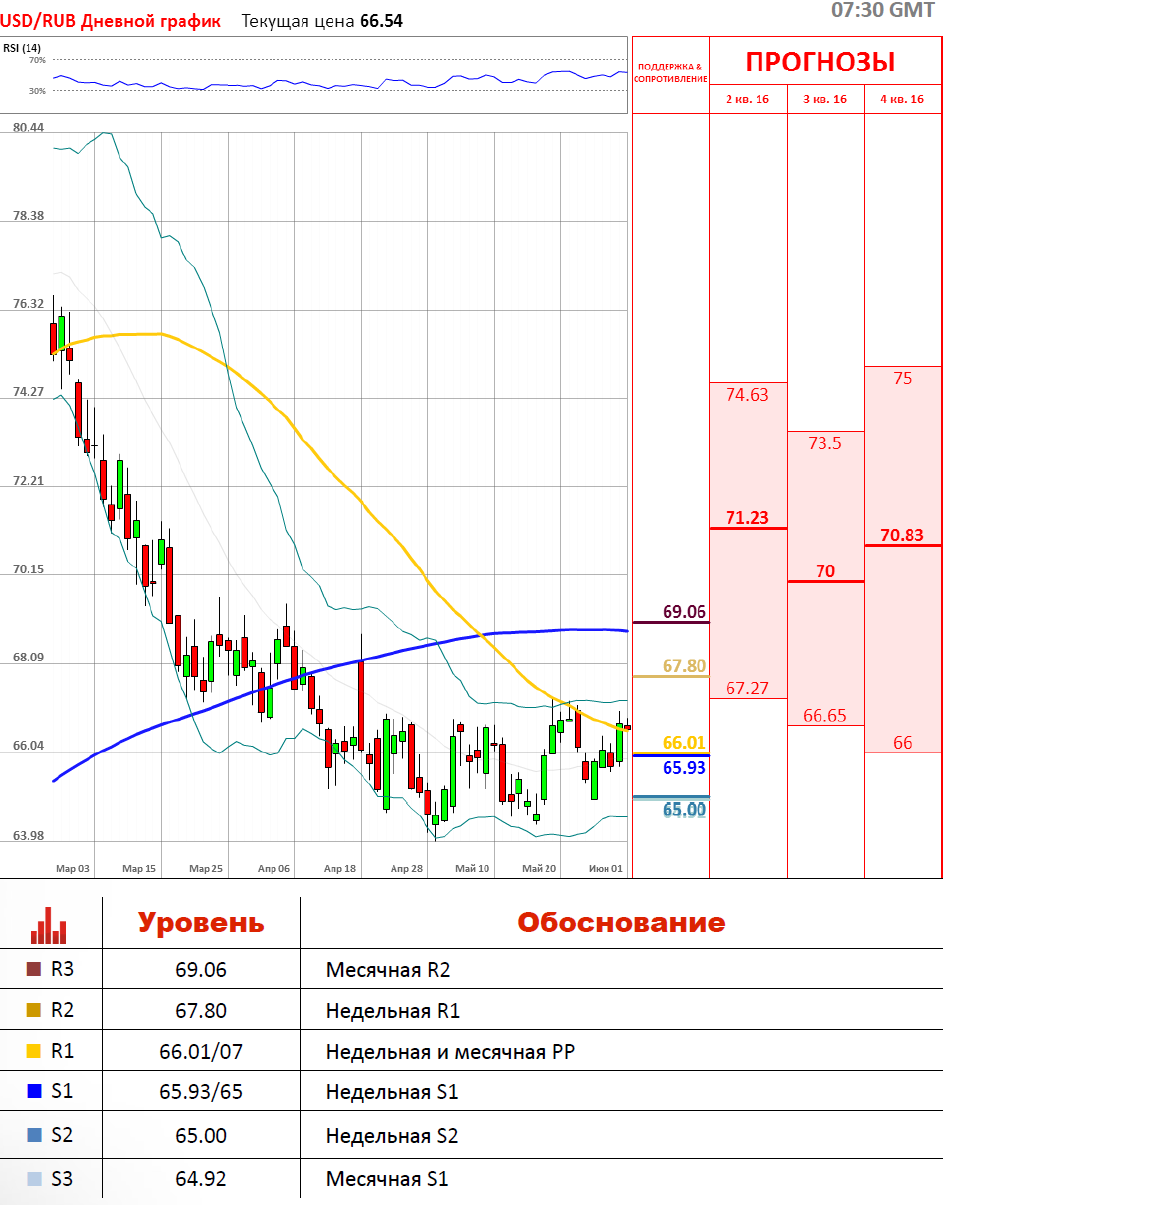Select the maroon R3 color square

click(x=34, y=969)
